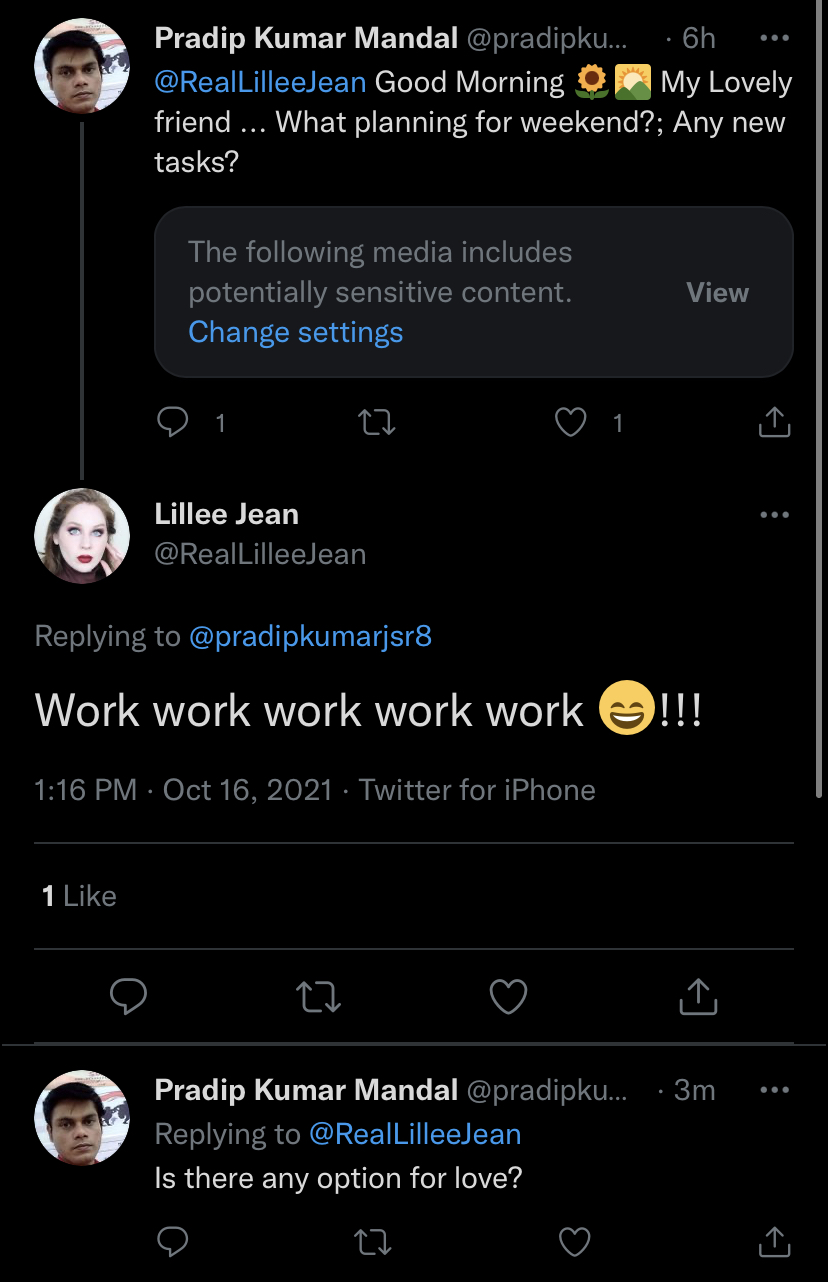Viewport: 828px width, 1282px height.
Task: Open Lillee Jean's profile picture
Action: [82, 535]
